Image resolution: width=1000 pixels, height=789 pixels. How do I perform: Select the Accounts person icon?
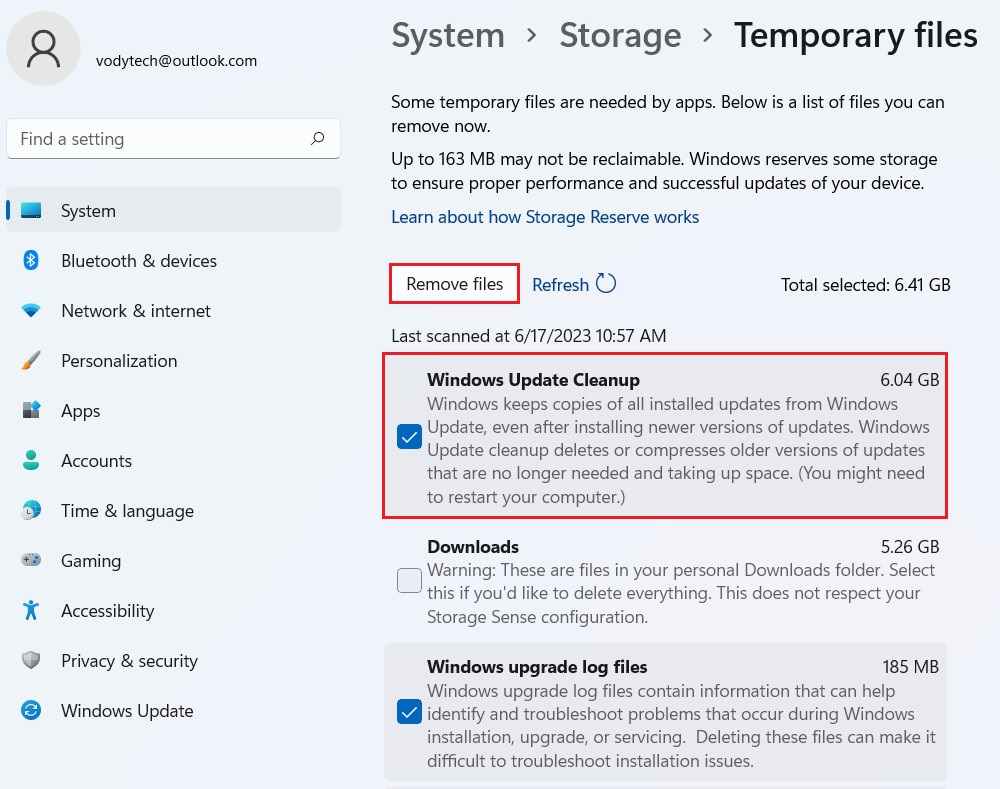[31, 461]
